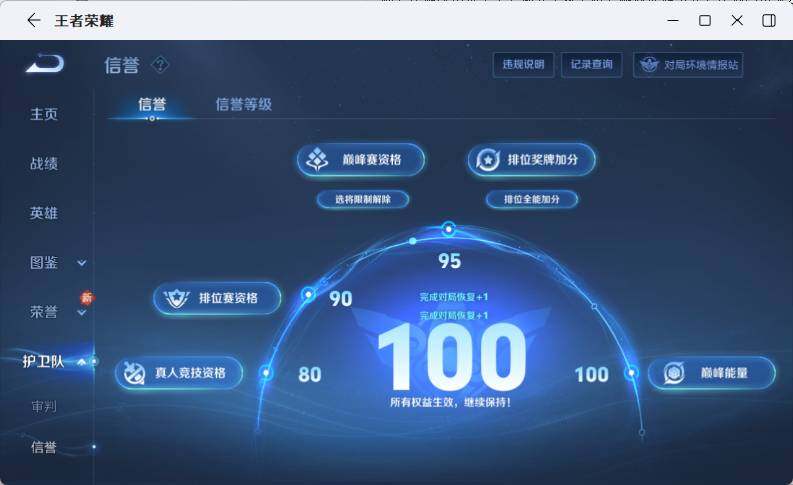The height and width of the screenshot is (485, 793).
Task: Expand the 荣誉 sidebar chevron
Action: click(x=81, y=314)
